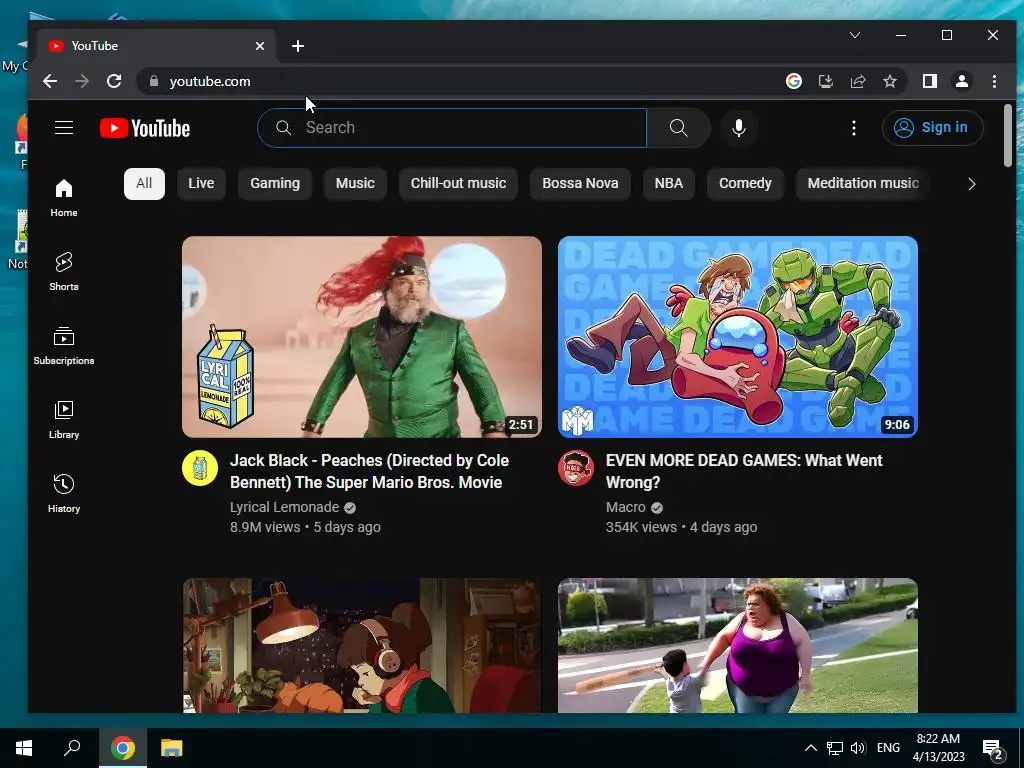
Task: Select the All filter chip
Action: (144, 184)
